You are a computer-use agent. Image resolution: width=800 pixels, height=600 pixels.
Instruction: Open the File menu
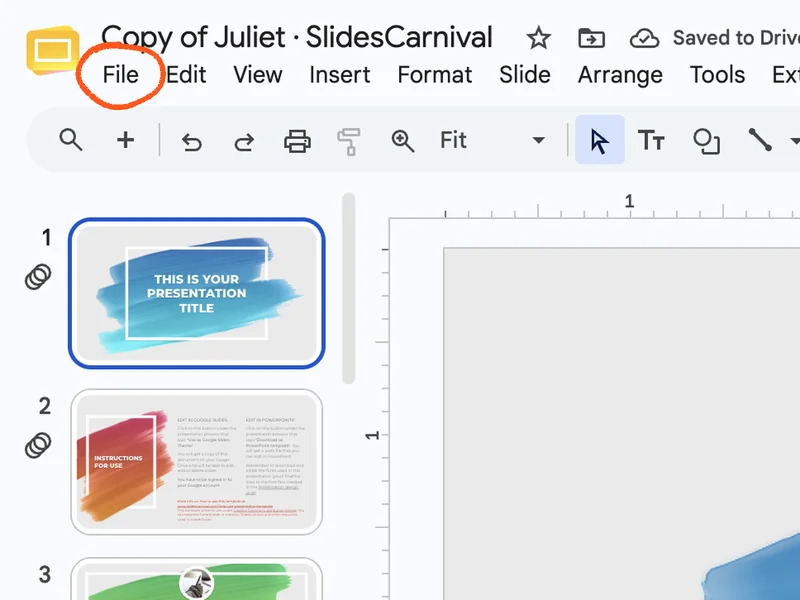(x=121, y=75)
